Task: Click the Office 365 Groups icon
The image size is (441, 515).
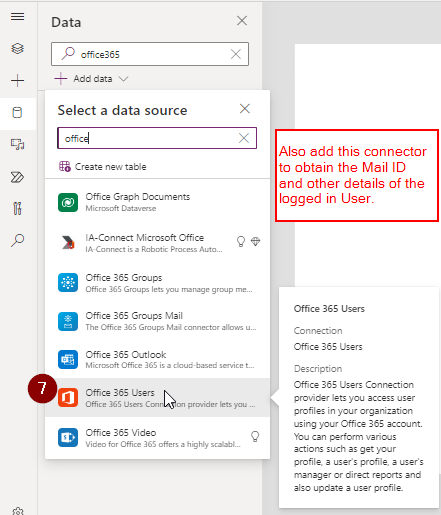Action: pyautogui.click(x=68, y=283)
